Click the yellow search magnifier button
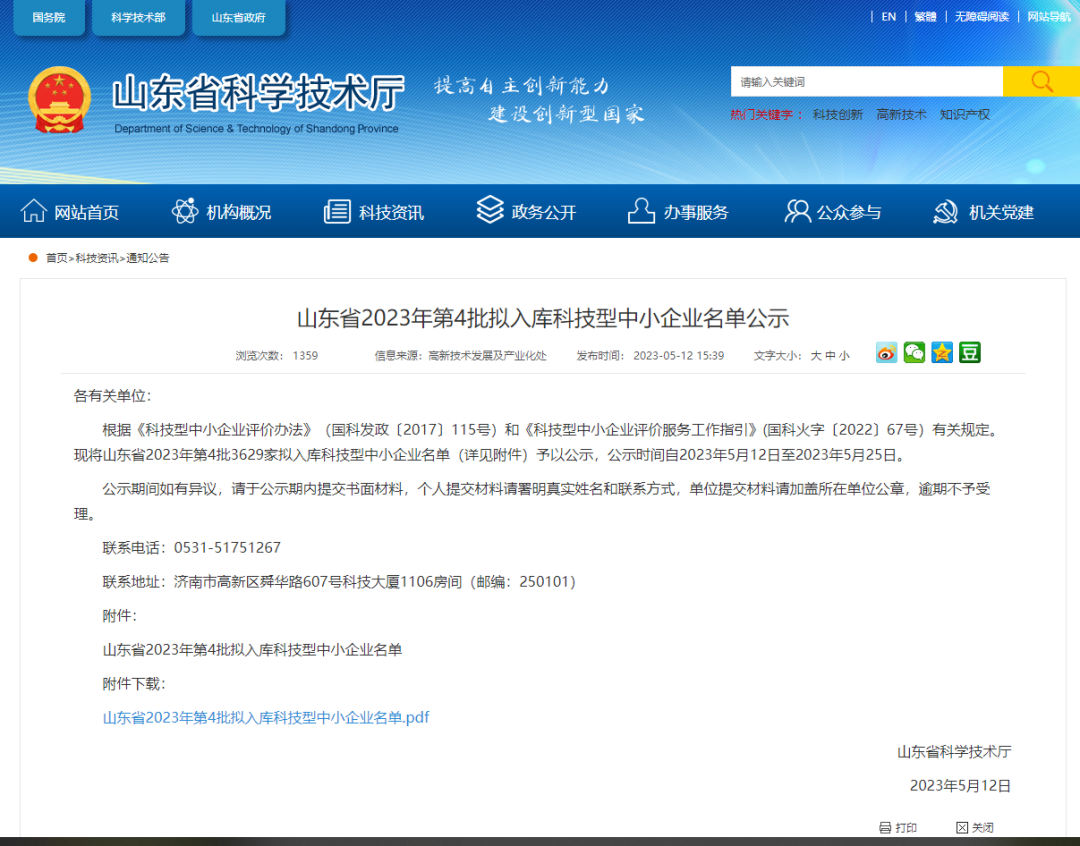The height and width of the screenshot is (846, 1080). point(1041,82)
